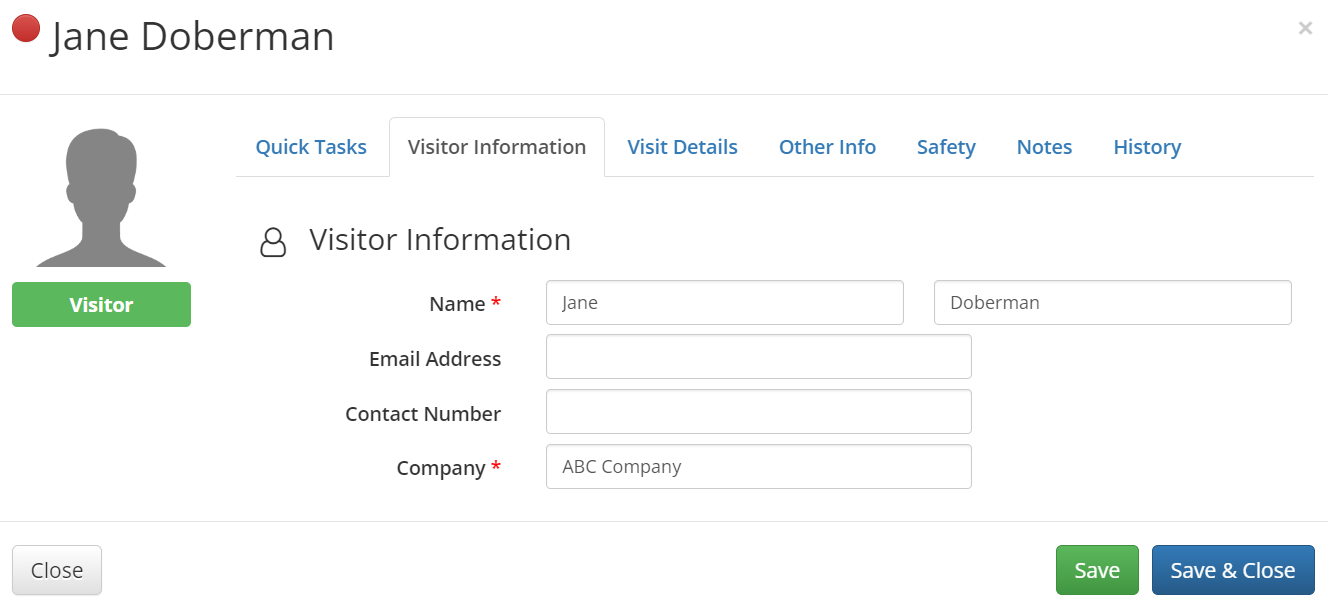
Task: Go to the Other Info tab
Action: (x=827, y=147)
